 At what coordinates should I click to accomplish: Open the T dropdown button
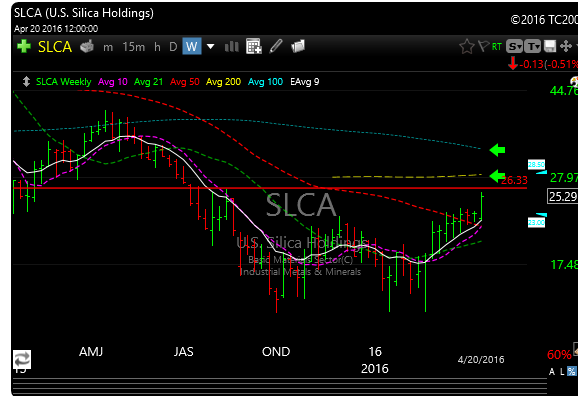pyautogui.click(x=533, y=46)
